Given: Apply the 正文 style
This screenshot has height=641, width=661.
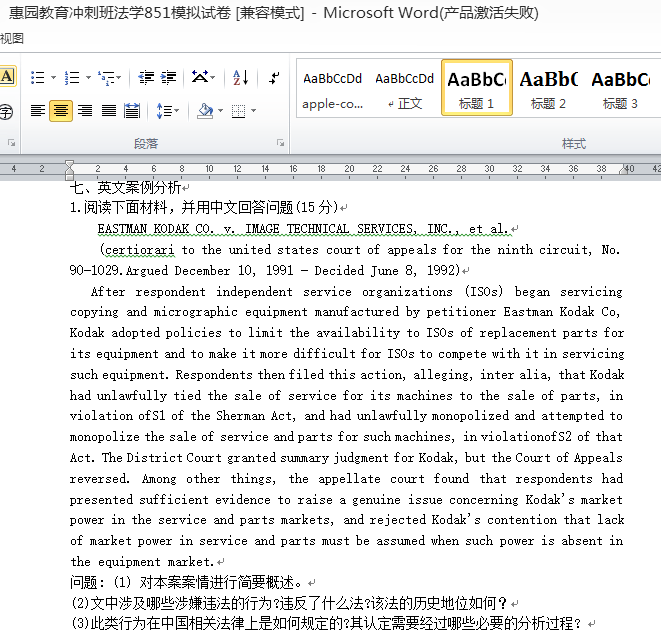Looking at the screenshot, I should [x=404, y=88].
